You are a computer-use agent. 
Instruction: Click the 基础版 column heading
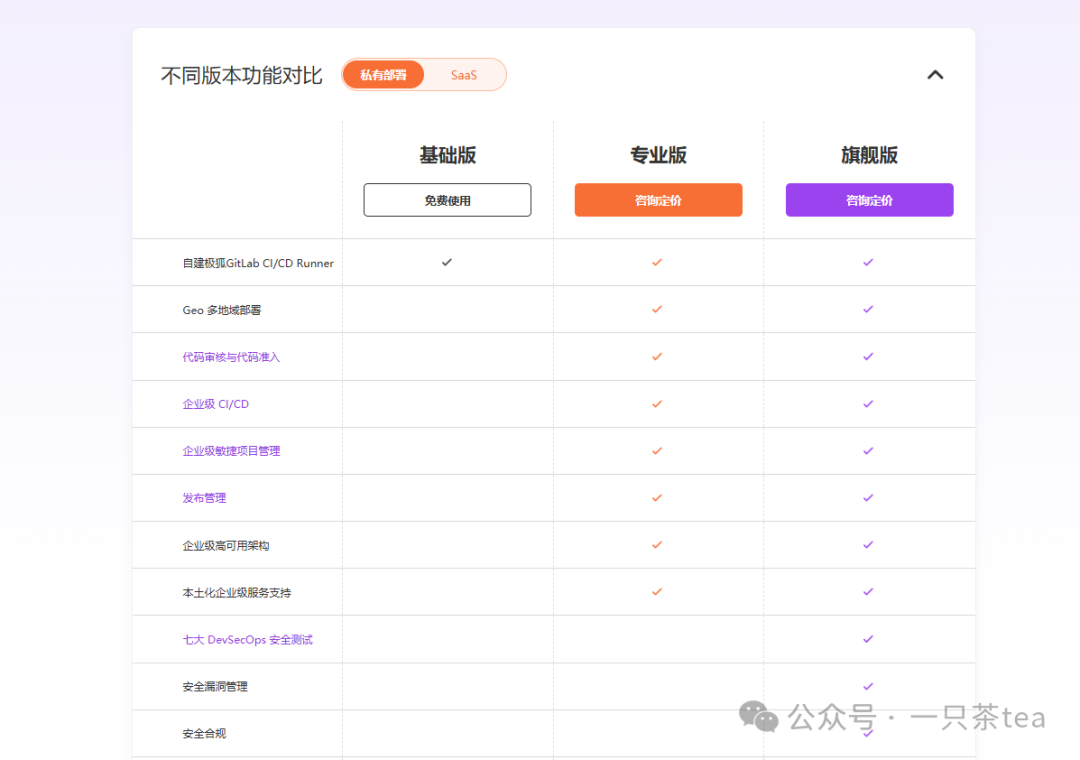448,155
